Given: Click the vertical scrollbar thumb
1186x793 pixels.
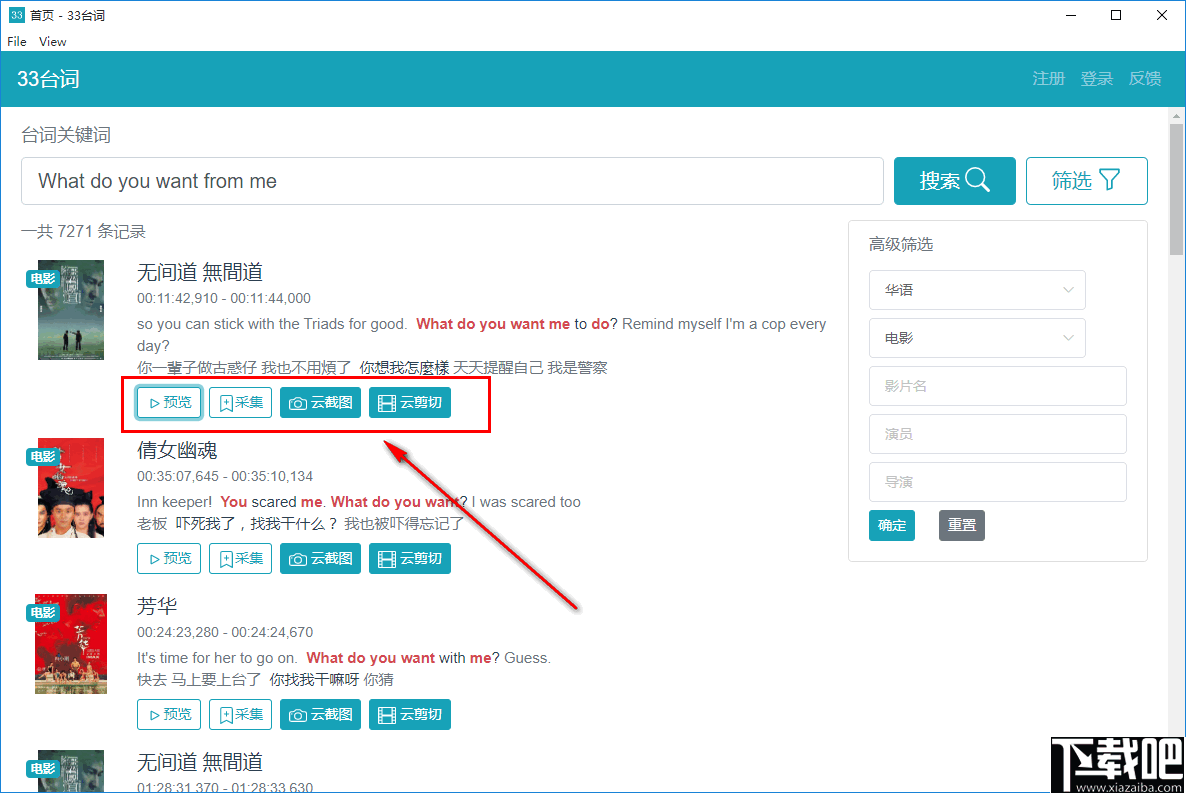Looking at the screenshot, I should click(1176, 189).
